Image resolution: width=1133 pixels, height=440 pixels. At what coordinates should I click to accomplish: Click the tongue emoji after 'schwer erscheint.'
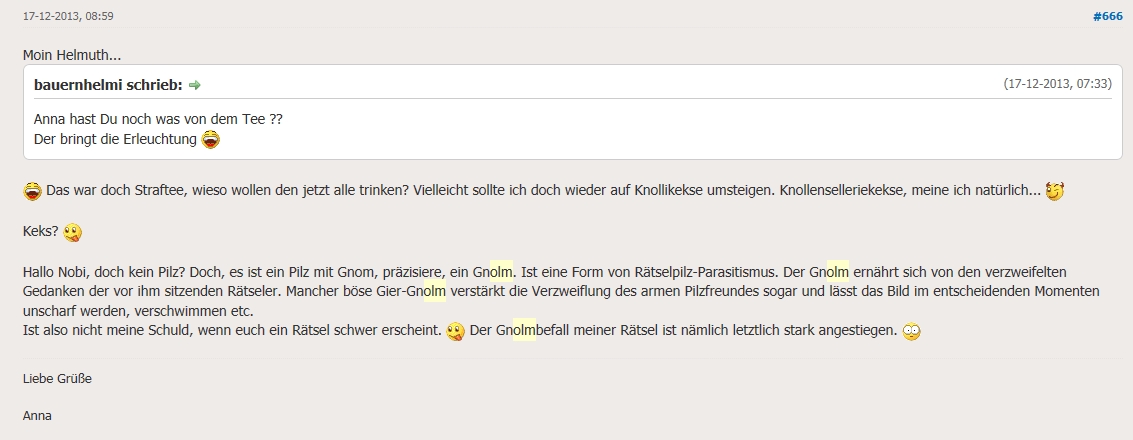456,331
